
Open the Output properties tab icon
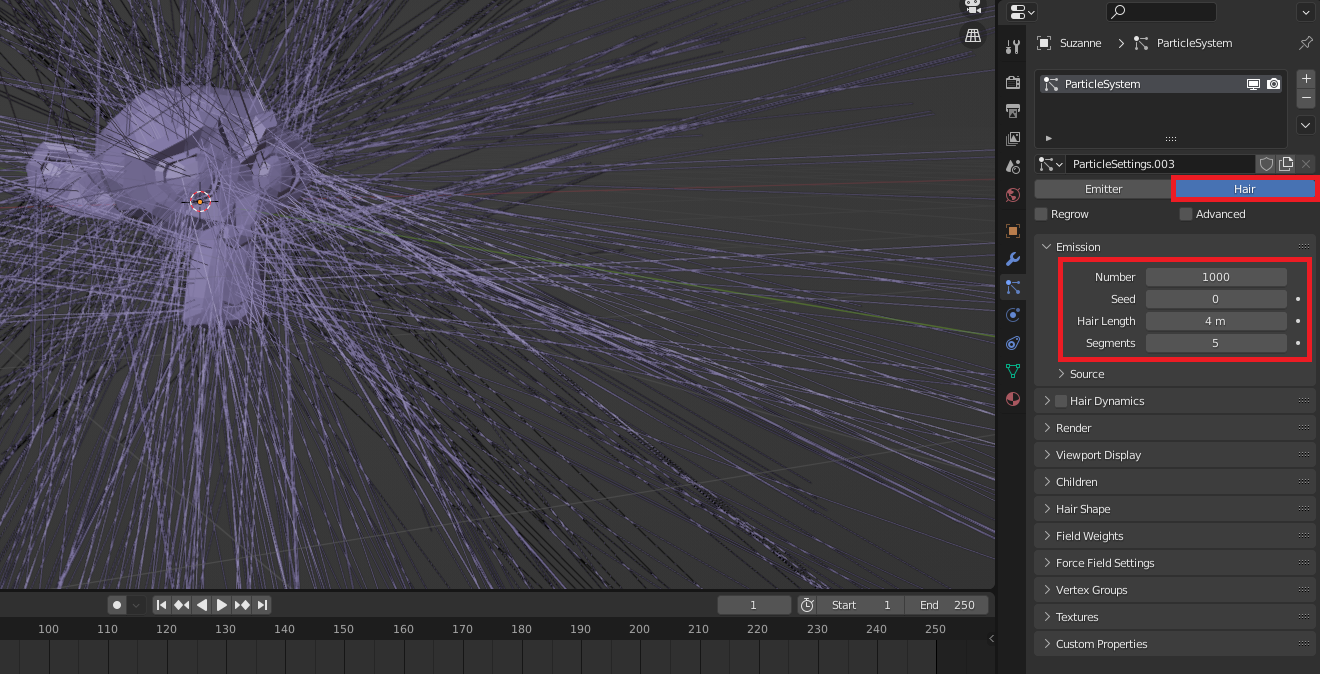tap(1013, 110)
